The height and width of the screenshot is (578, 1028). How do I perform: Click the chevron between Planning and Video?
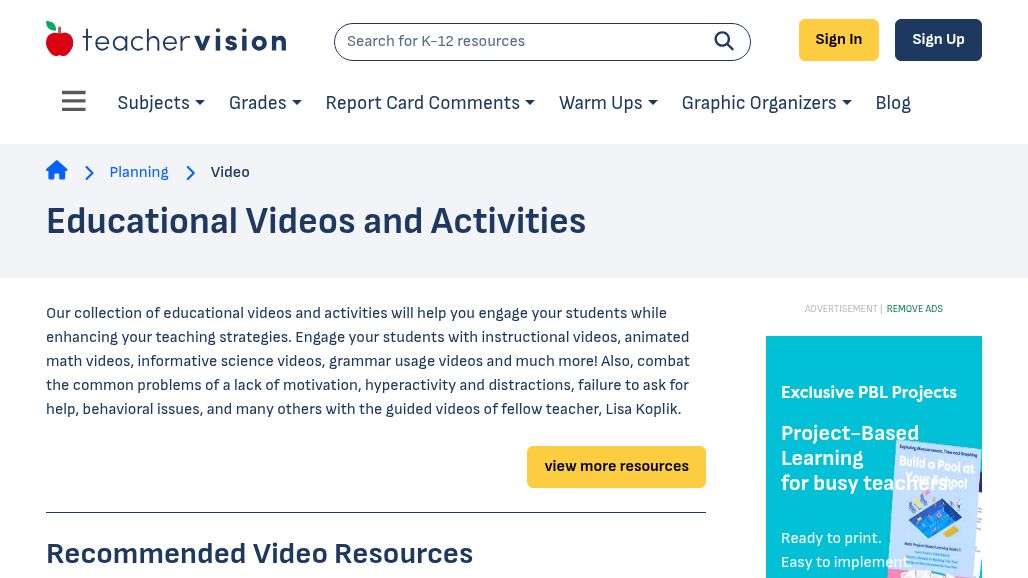tap(190, 173)
